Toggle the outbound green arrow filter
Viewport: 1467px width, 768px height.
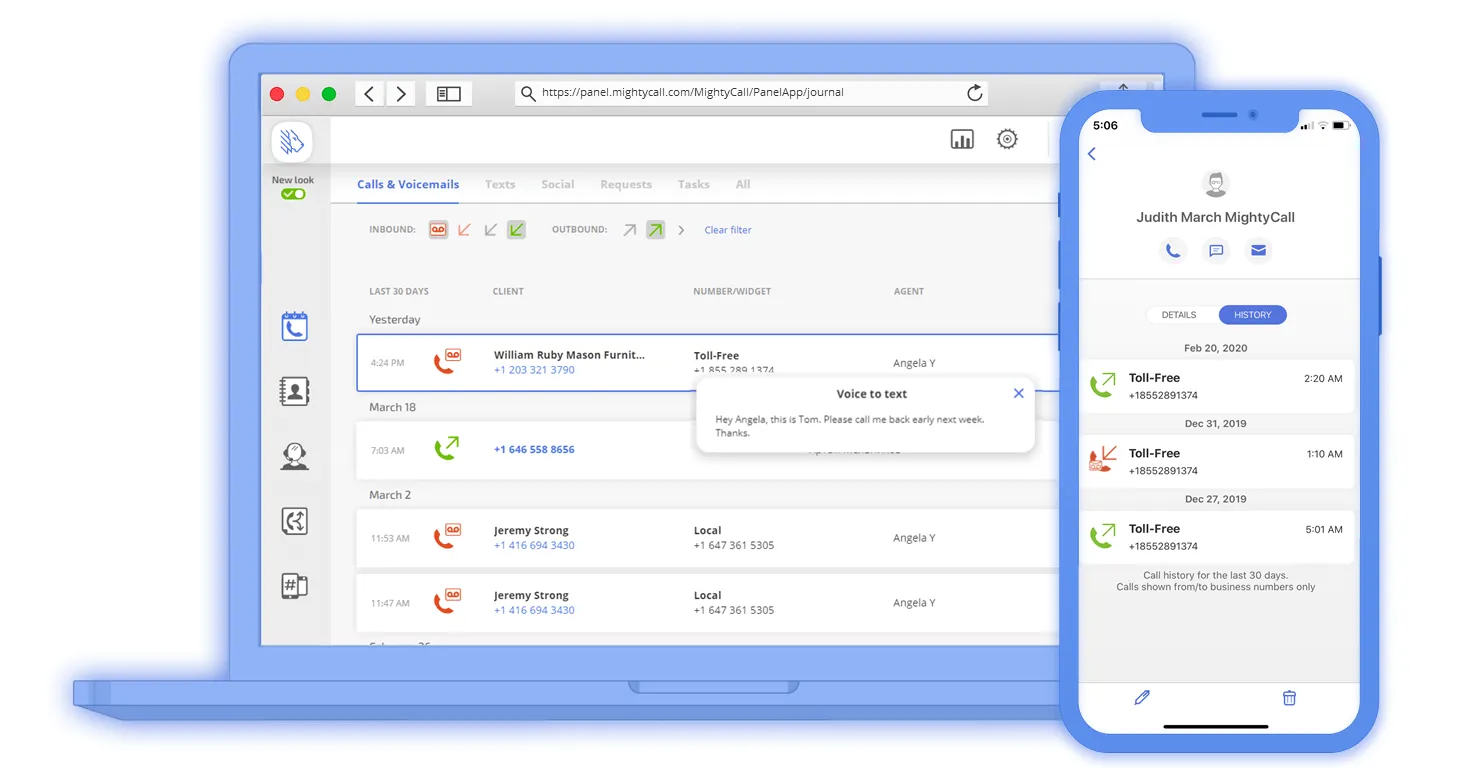pos(655,229)
